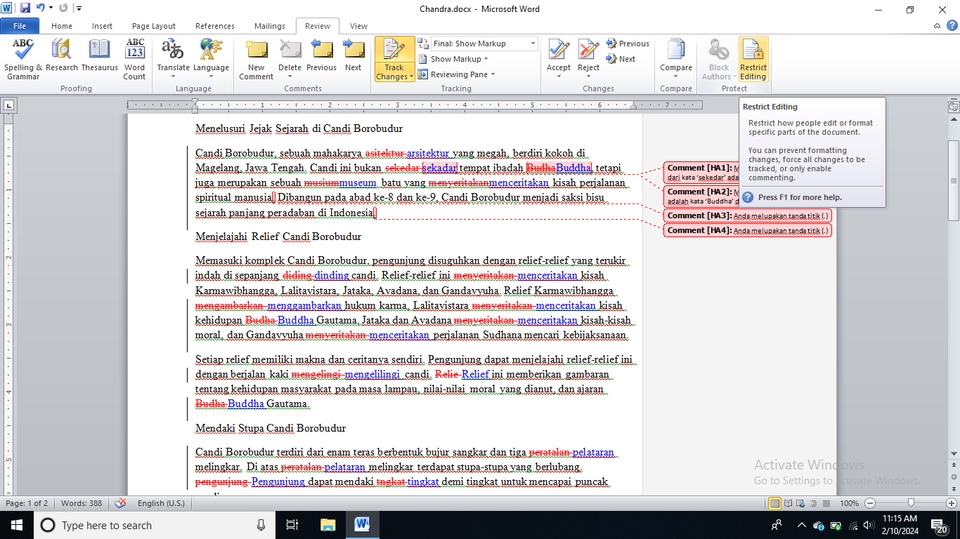The image size is (960, 539).
Task: Open the Thesaurus
Action: 99,56
